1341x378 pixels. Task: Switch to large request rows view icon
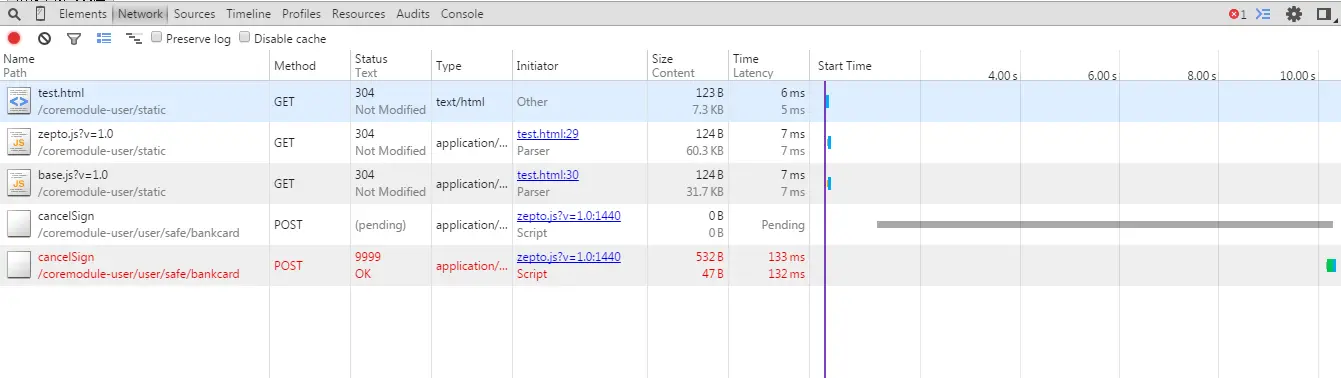coord(103,38)
